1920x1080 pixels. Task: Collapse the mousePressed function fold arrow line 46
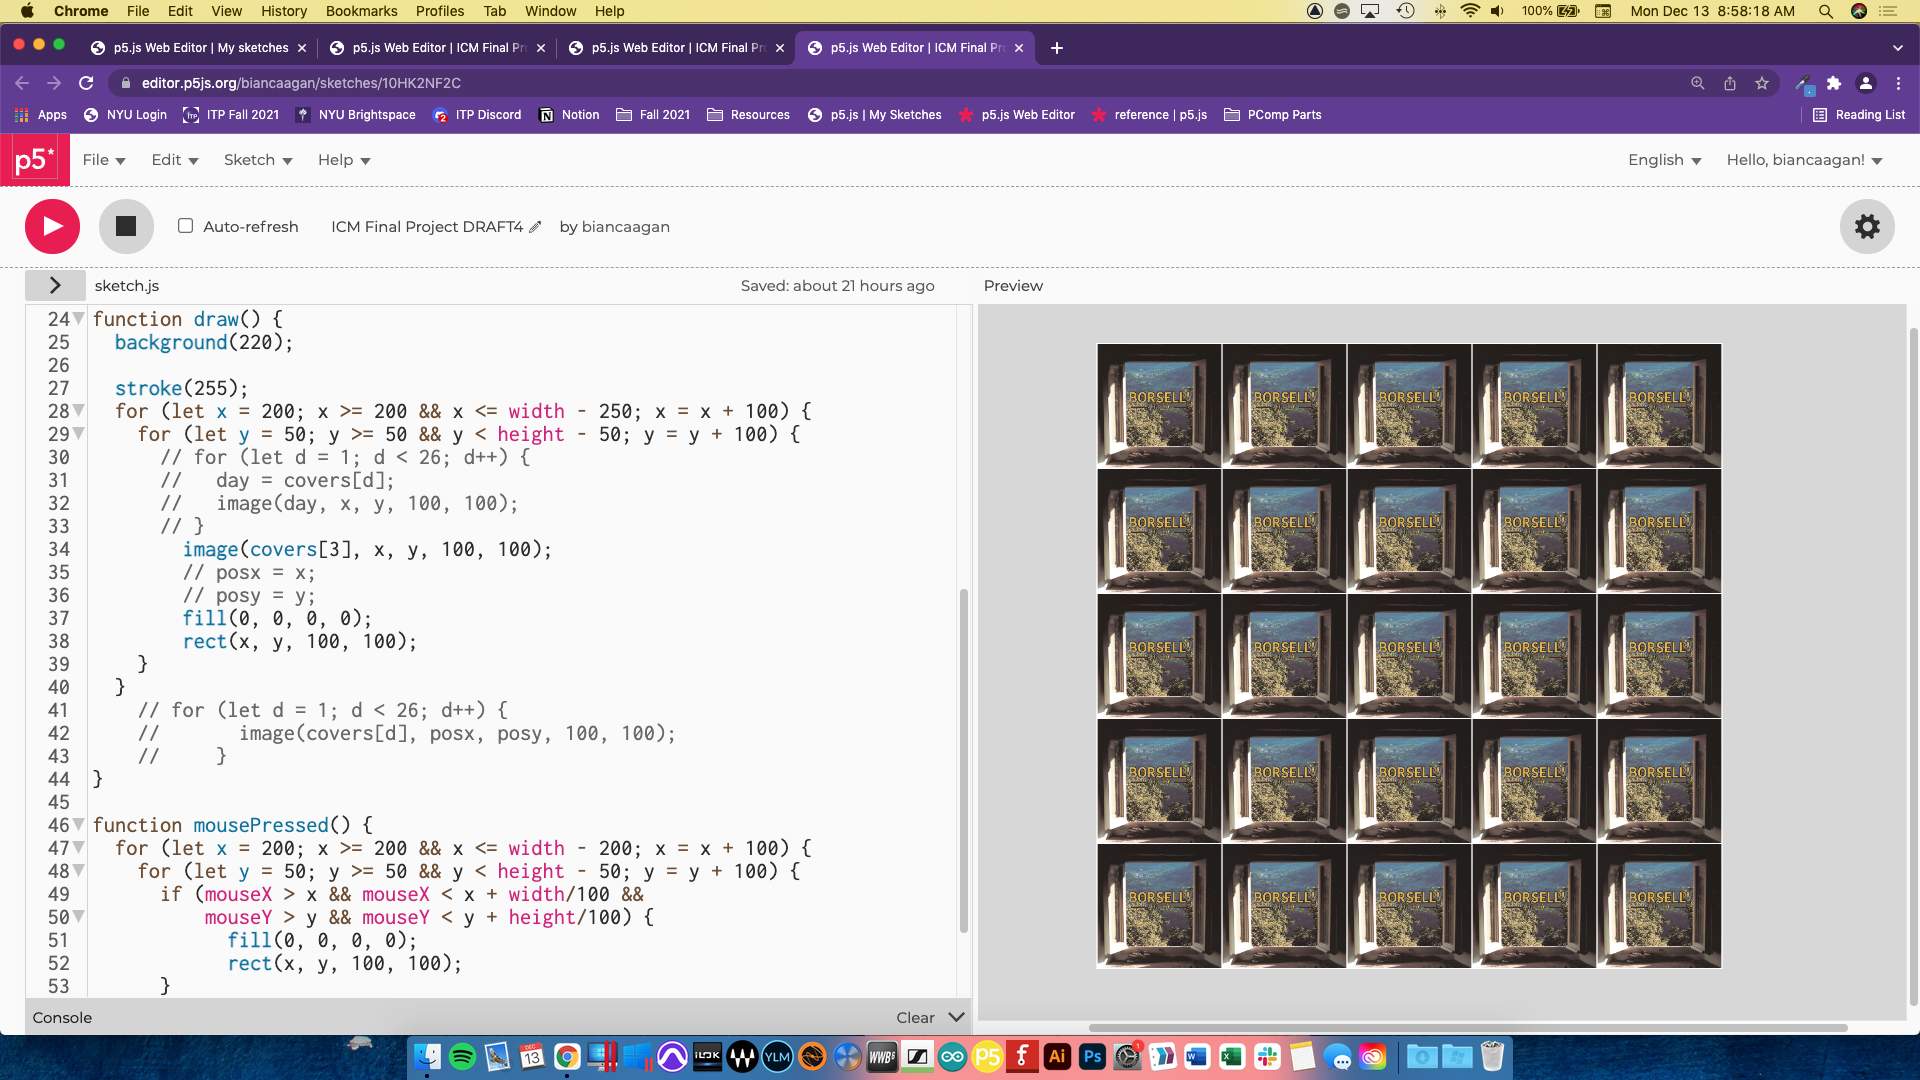point(78,825)
